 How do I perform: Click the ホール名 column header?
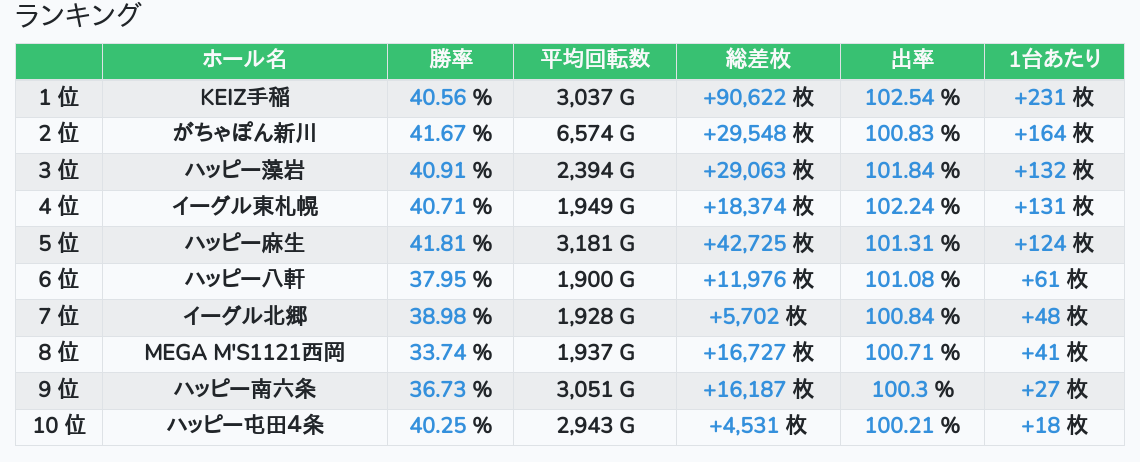pos(245,60)
